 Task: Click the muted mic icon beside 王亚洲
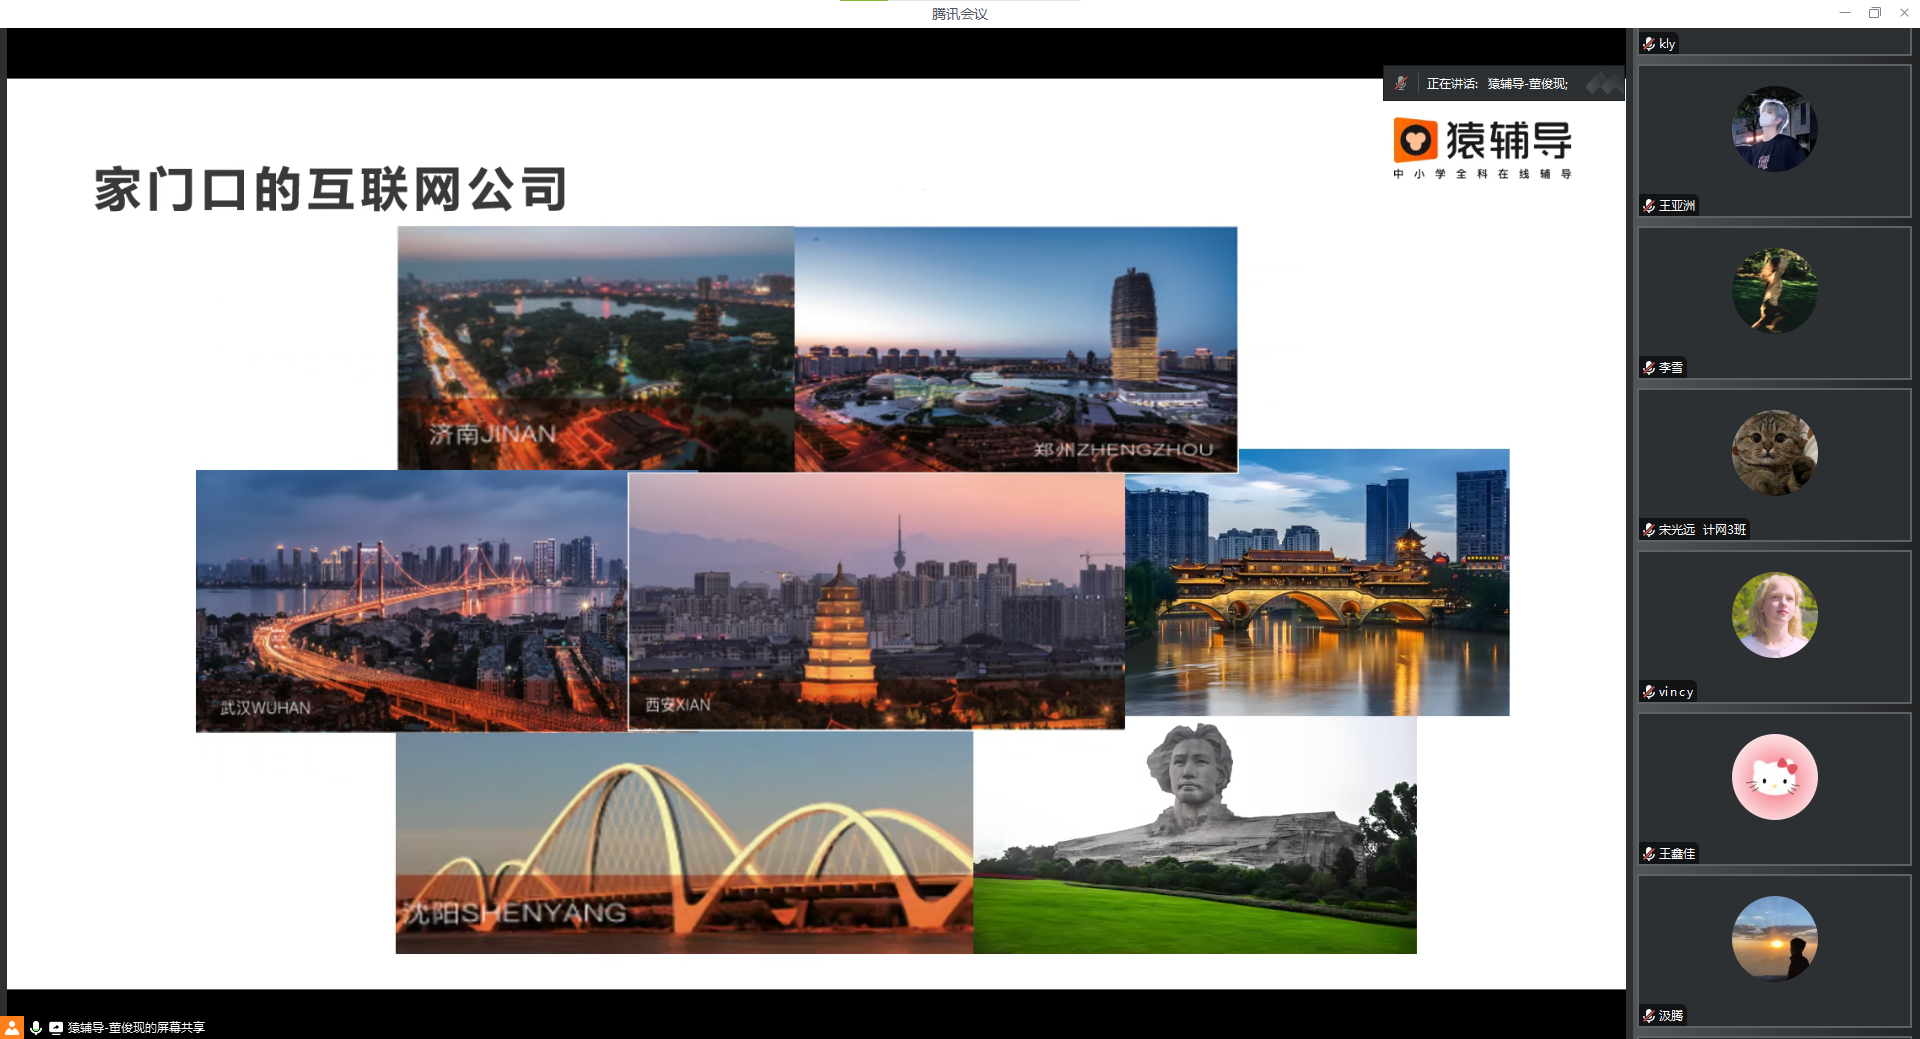pos(1649,206)
